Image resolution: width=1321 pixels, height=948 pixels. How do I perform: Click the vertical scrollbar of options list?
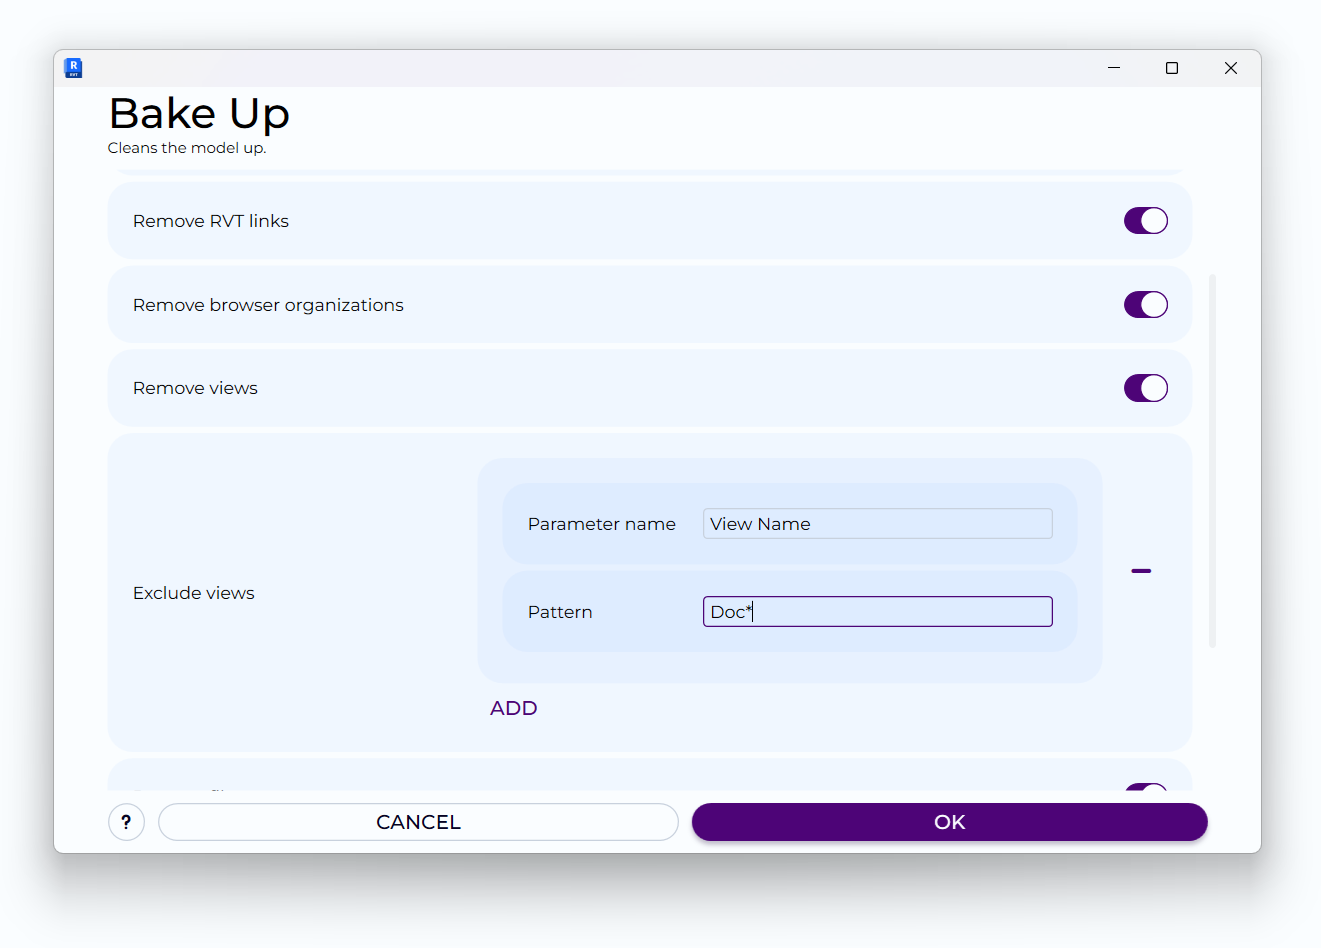[x=1212, y=460]
